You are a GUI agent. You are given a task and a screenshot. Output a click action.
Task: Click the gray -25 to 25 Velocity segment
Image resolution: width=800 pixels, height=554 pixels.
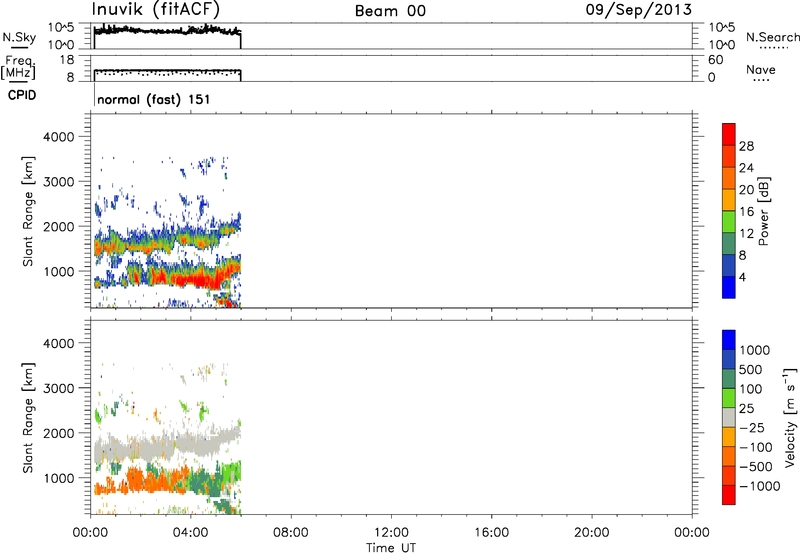(x=729, y=417)
